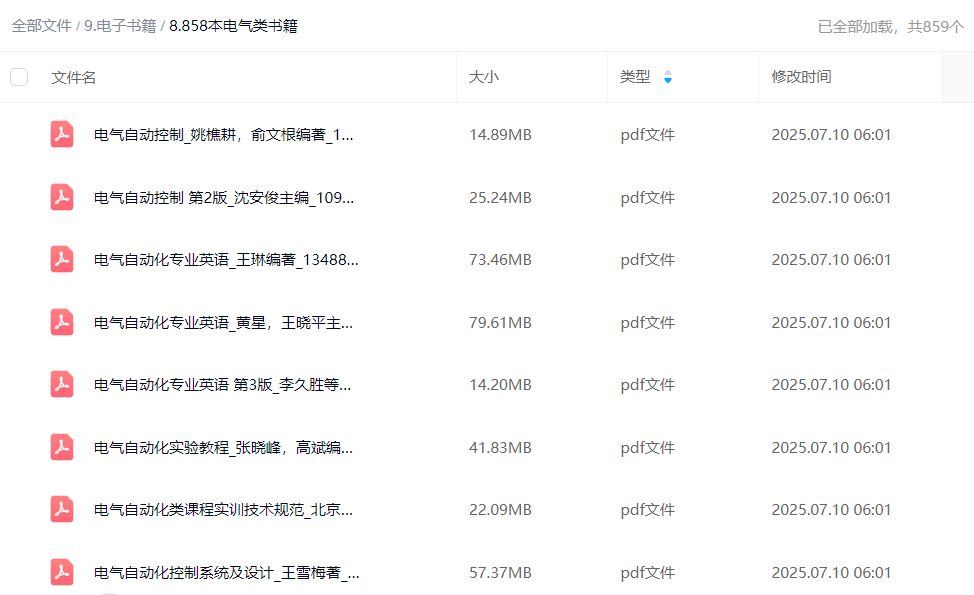974x595 pixels.
Task: Select the row showing 73.46MB size
Action: click(x=500, y=259)
